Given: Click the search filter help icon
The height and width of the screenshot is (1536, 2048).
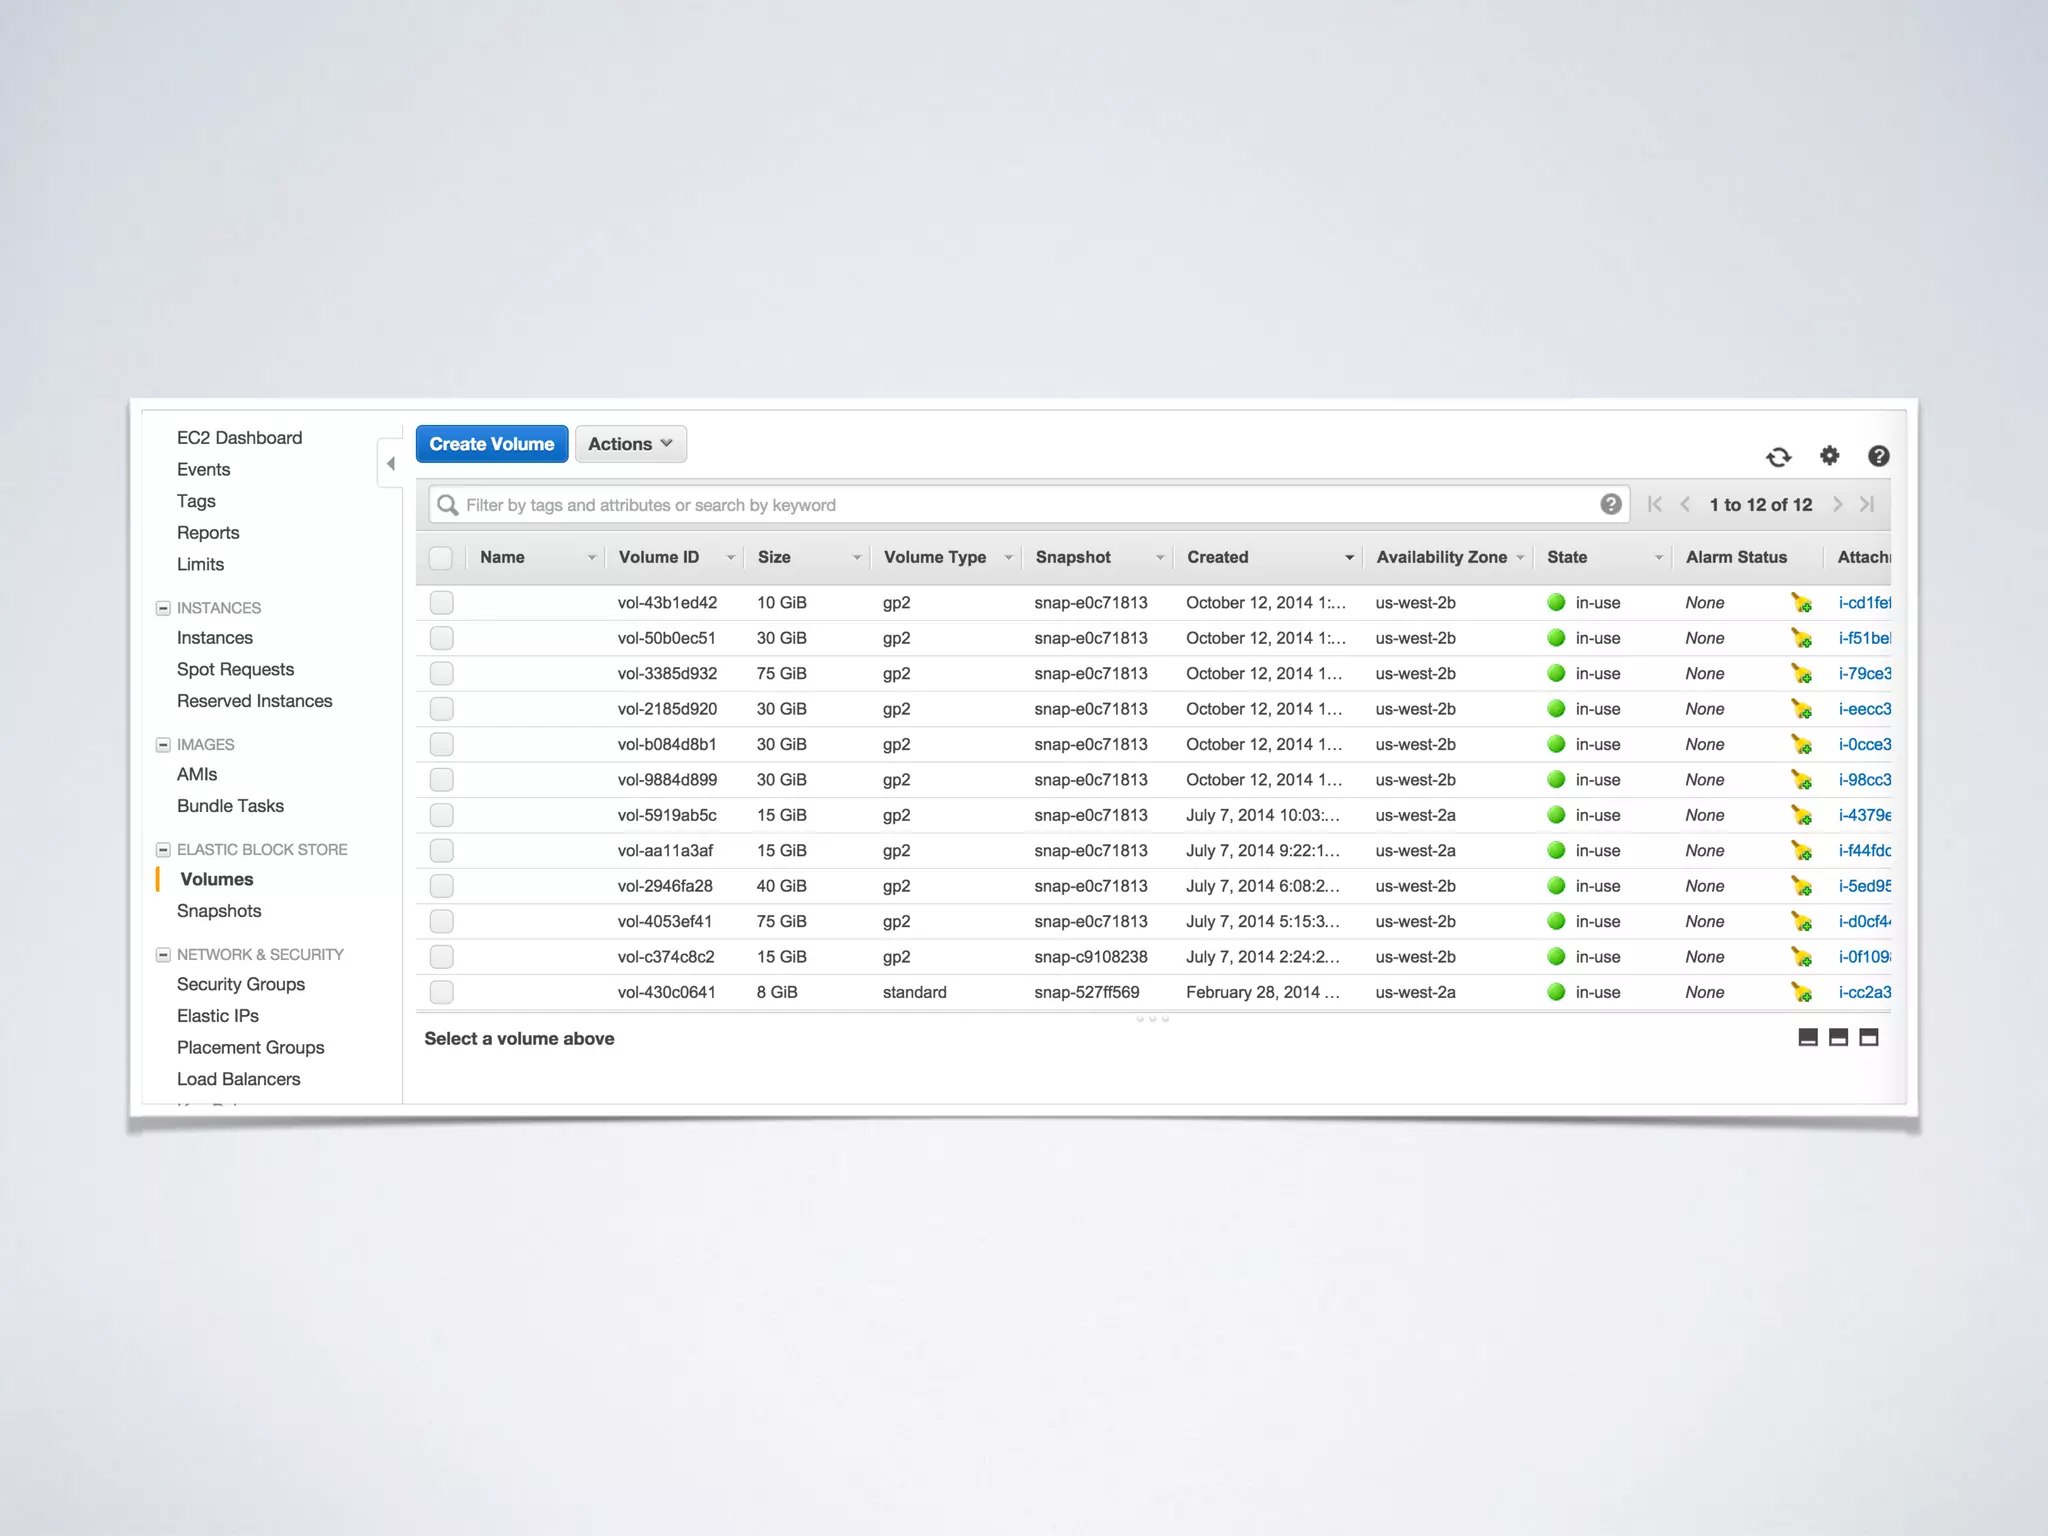Looking at the screenshot, I should pyautogui.click(x=1610, y=504).
